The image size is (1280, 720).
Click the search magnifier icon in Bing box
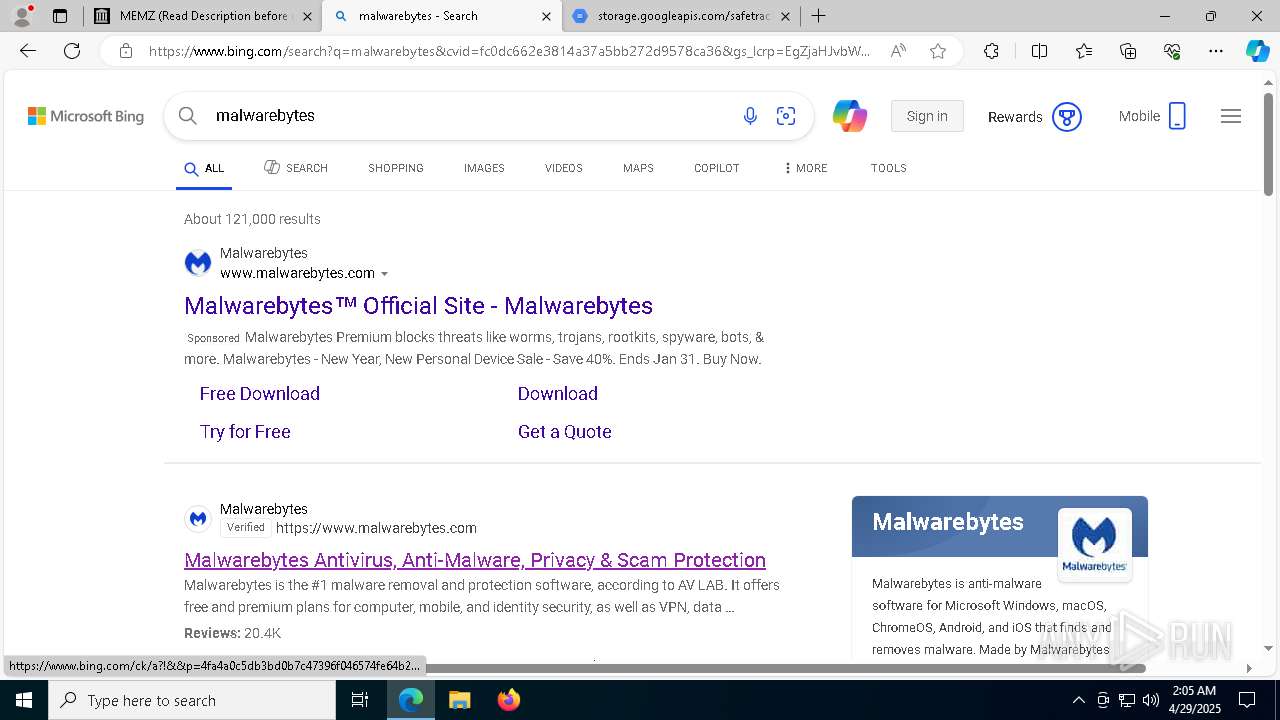187,116
